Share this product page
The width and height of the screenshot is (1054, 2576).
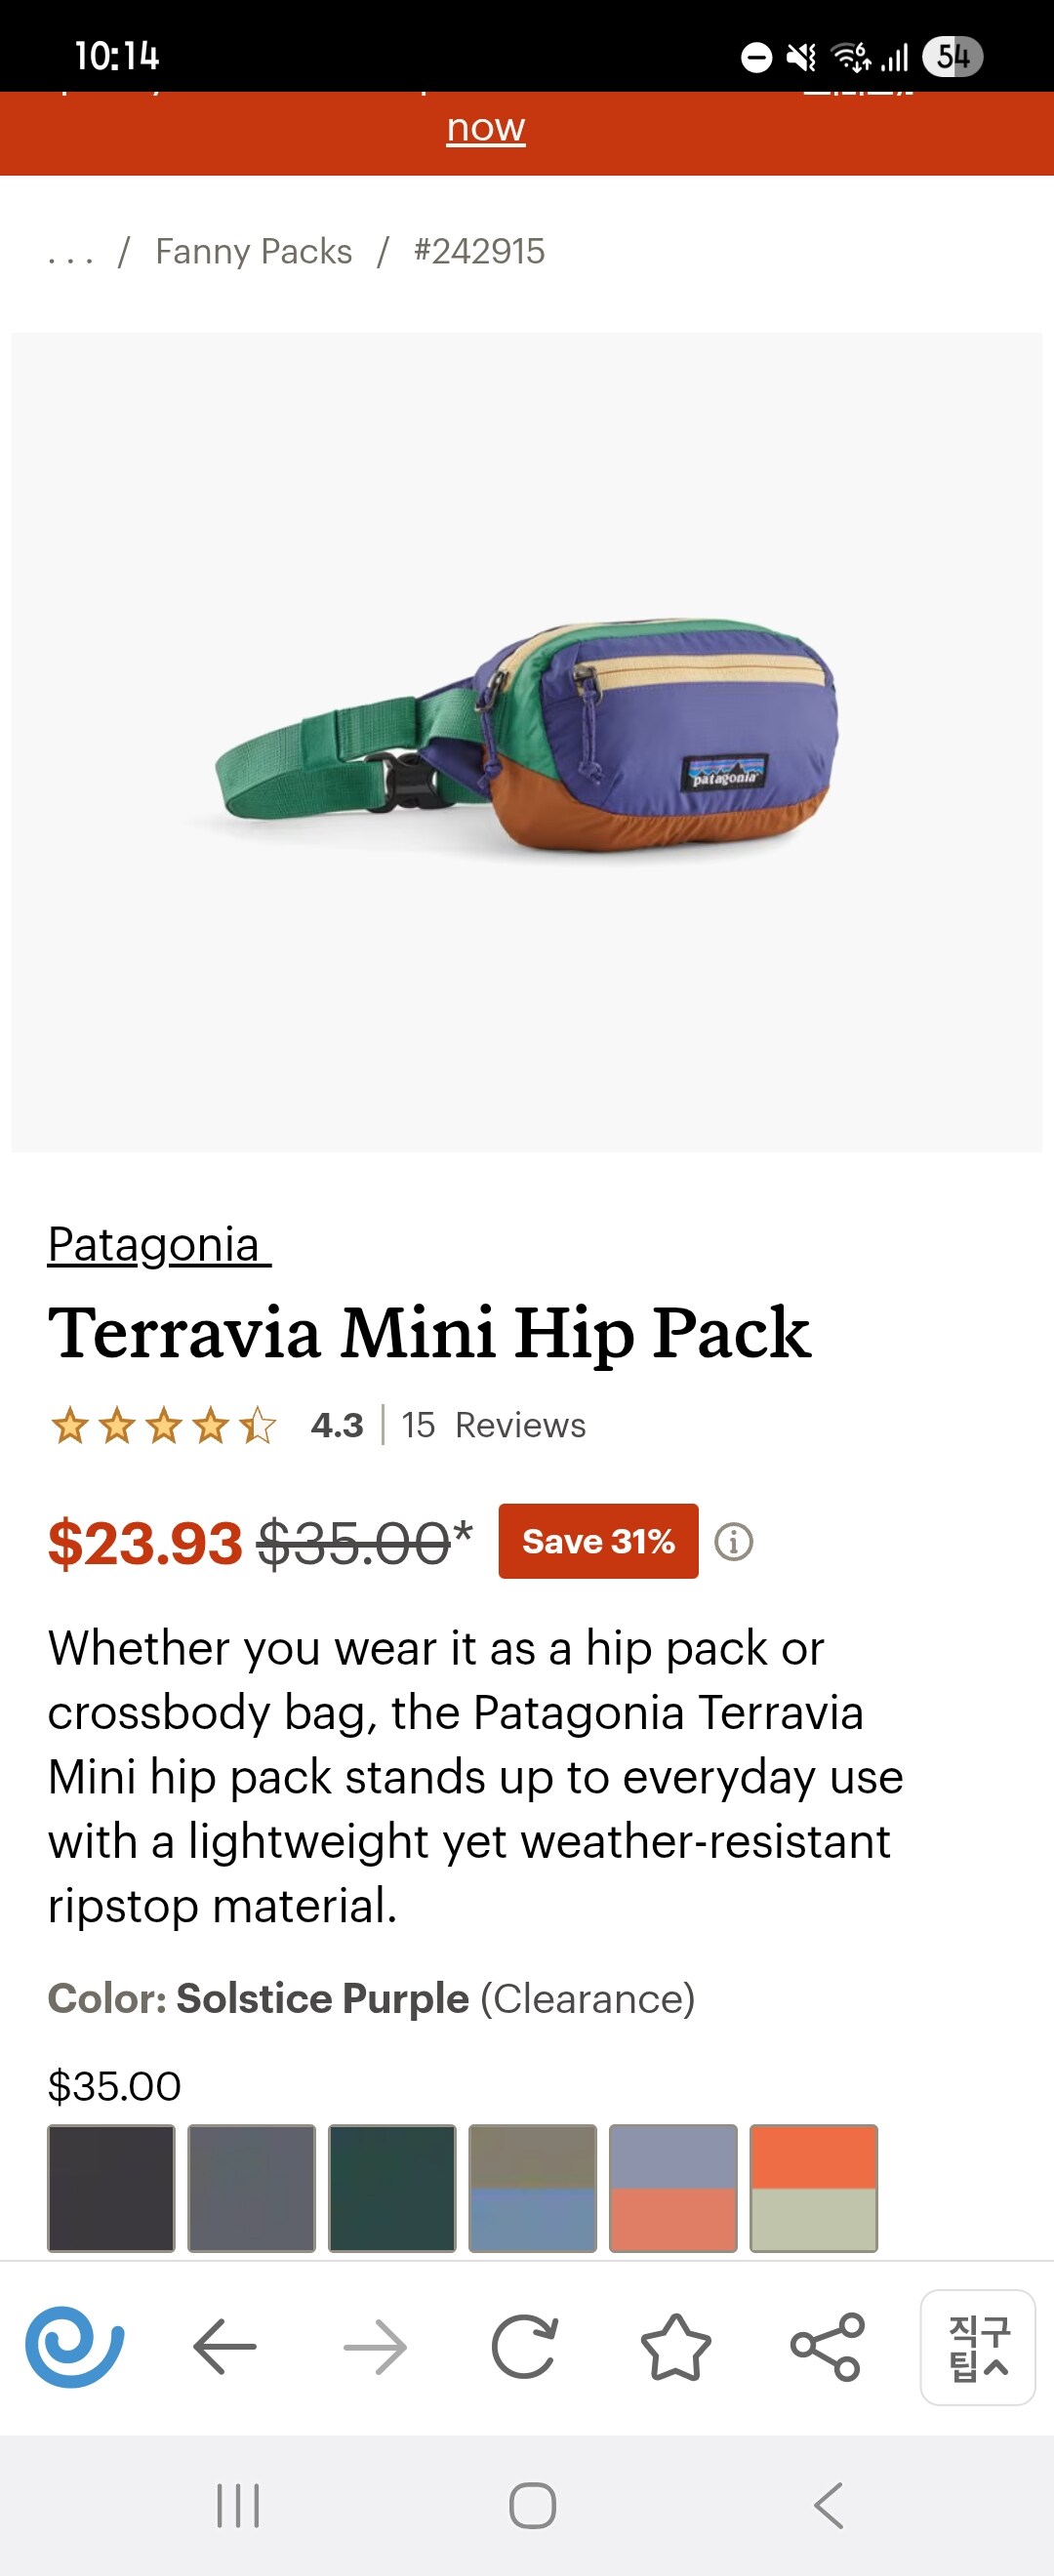point(826,2345)
